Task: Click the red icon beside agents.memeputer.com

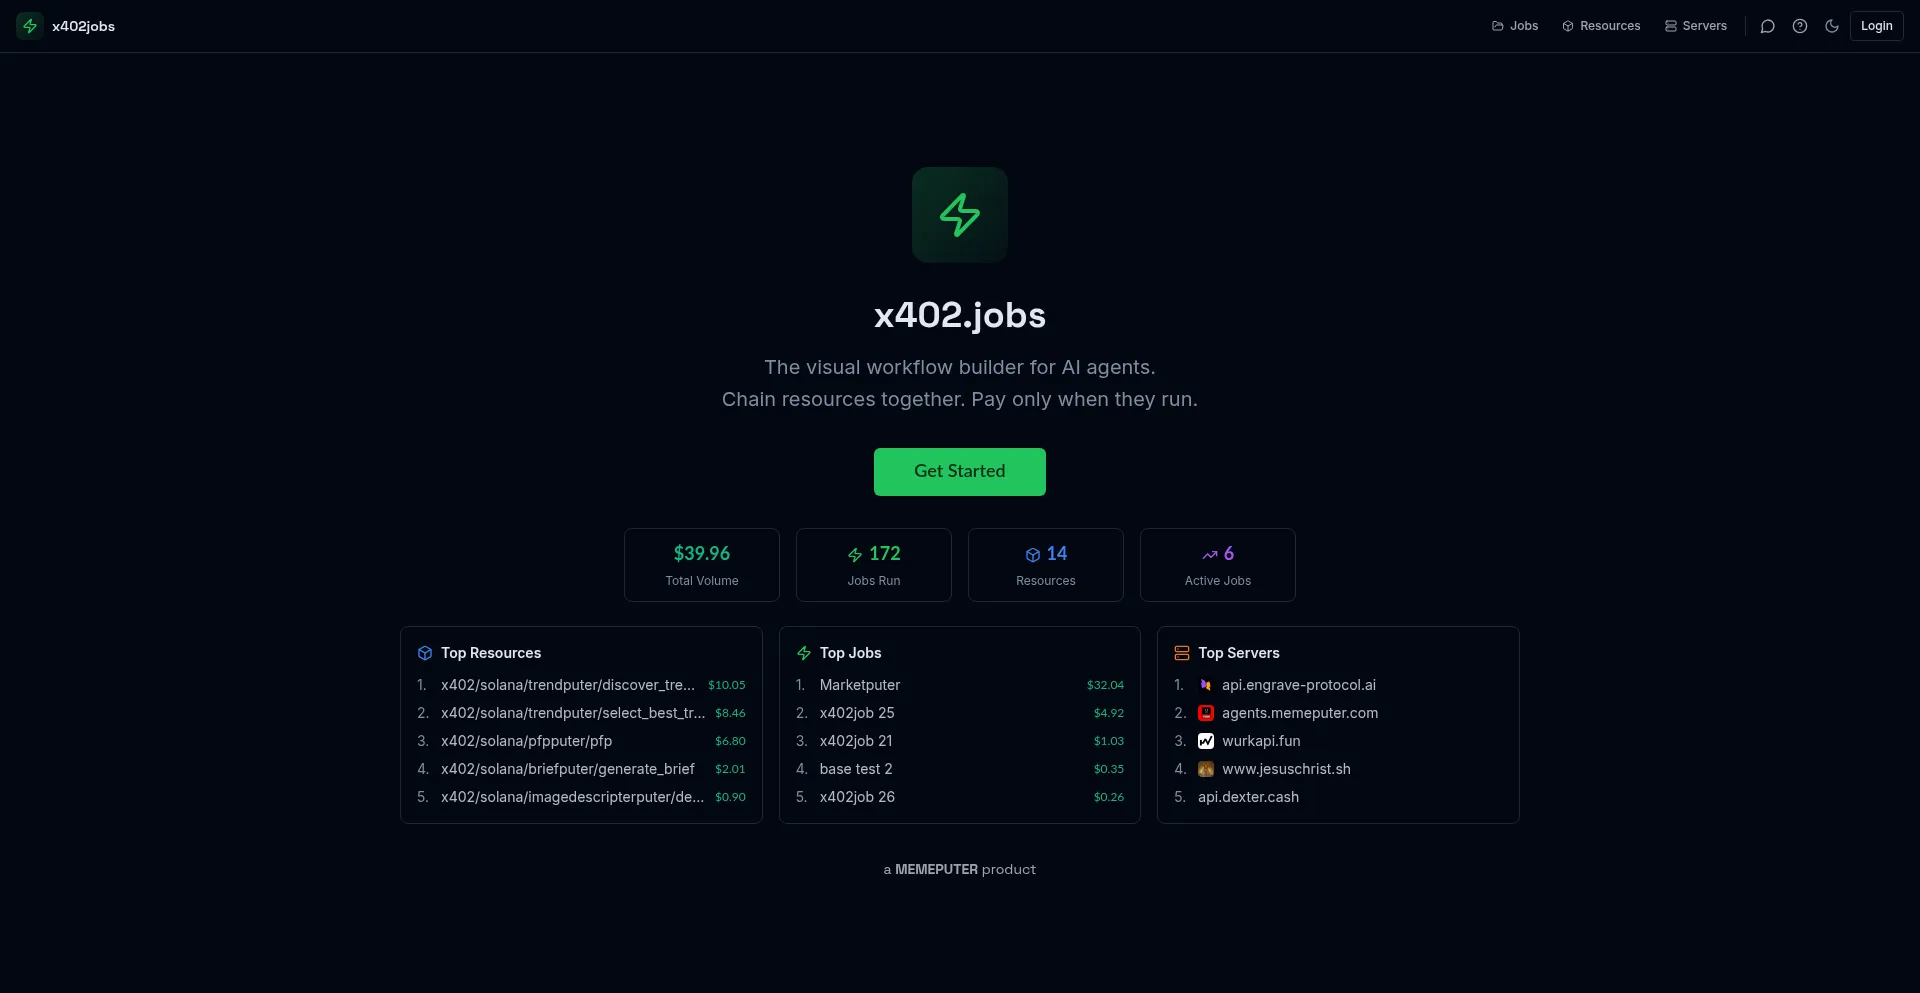Action: click(1206, 713)
